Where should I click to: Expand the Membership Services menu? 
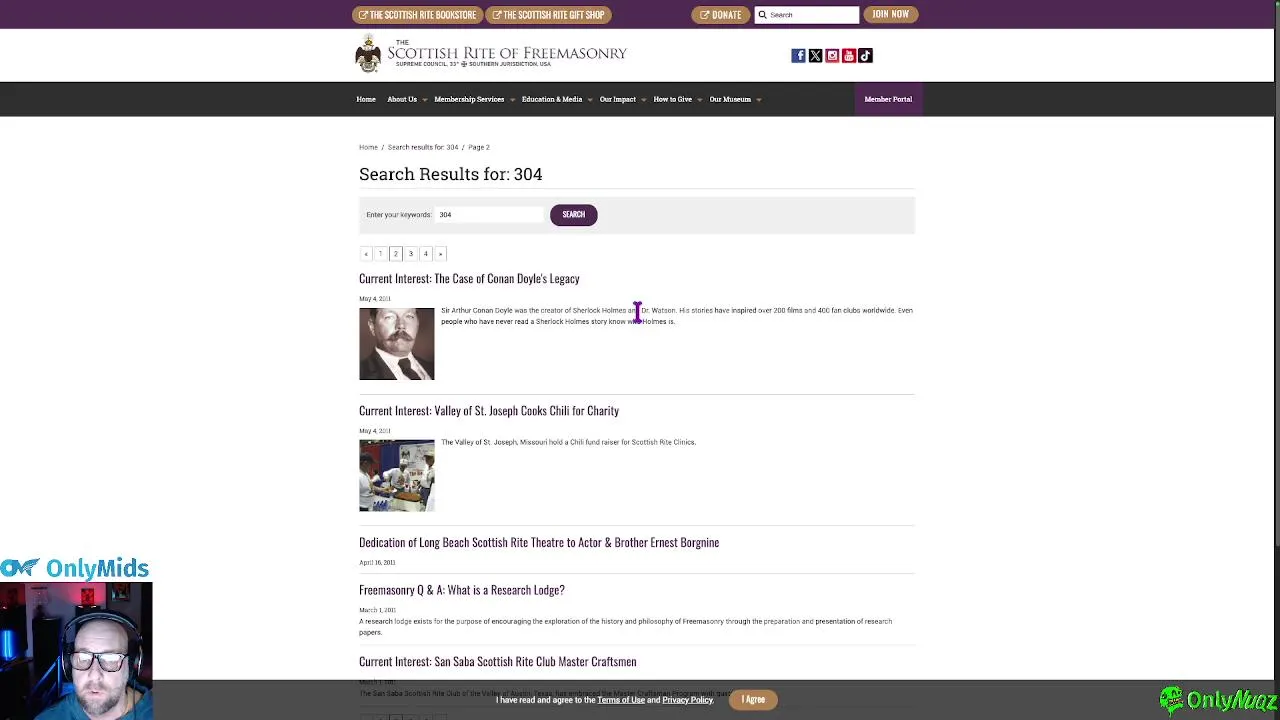coord(474,99)
